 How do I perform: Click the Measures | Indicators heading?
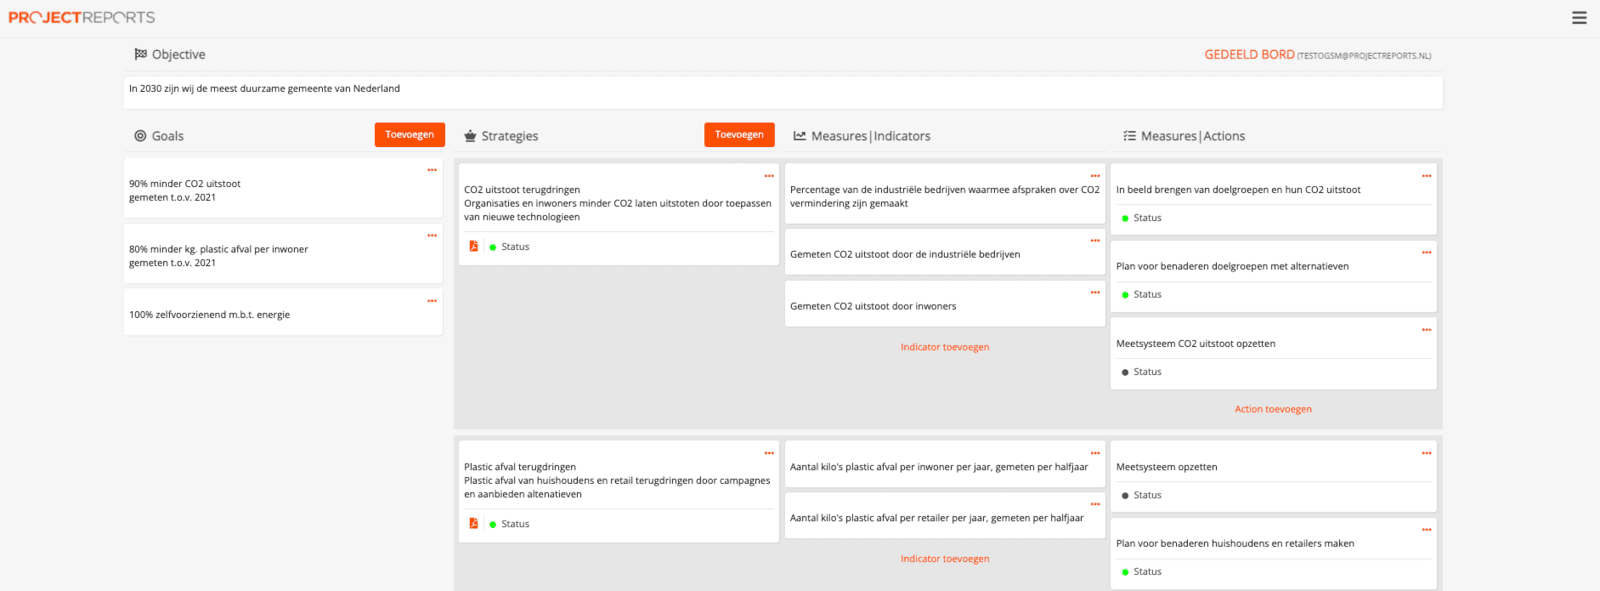(871, 136)
